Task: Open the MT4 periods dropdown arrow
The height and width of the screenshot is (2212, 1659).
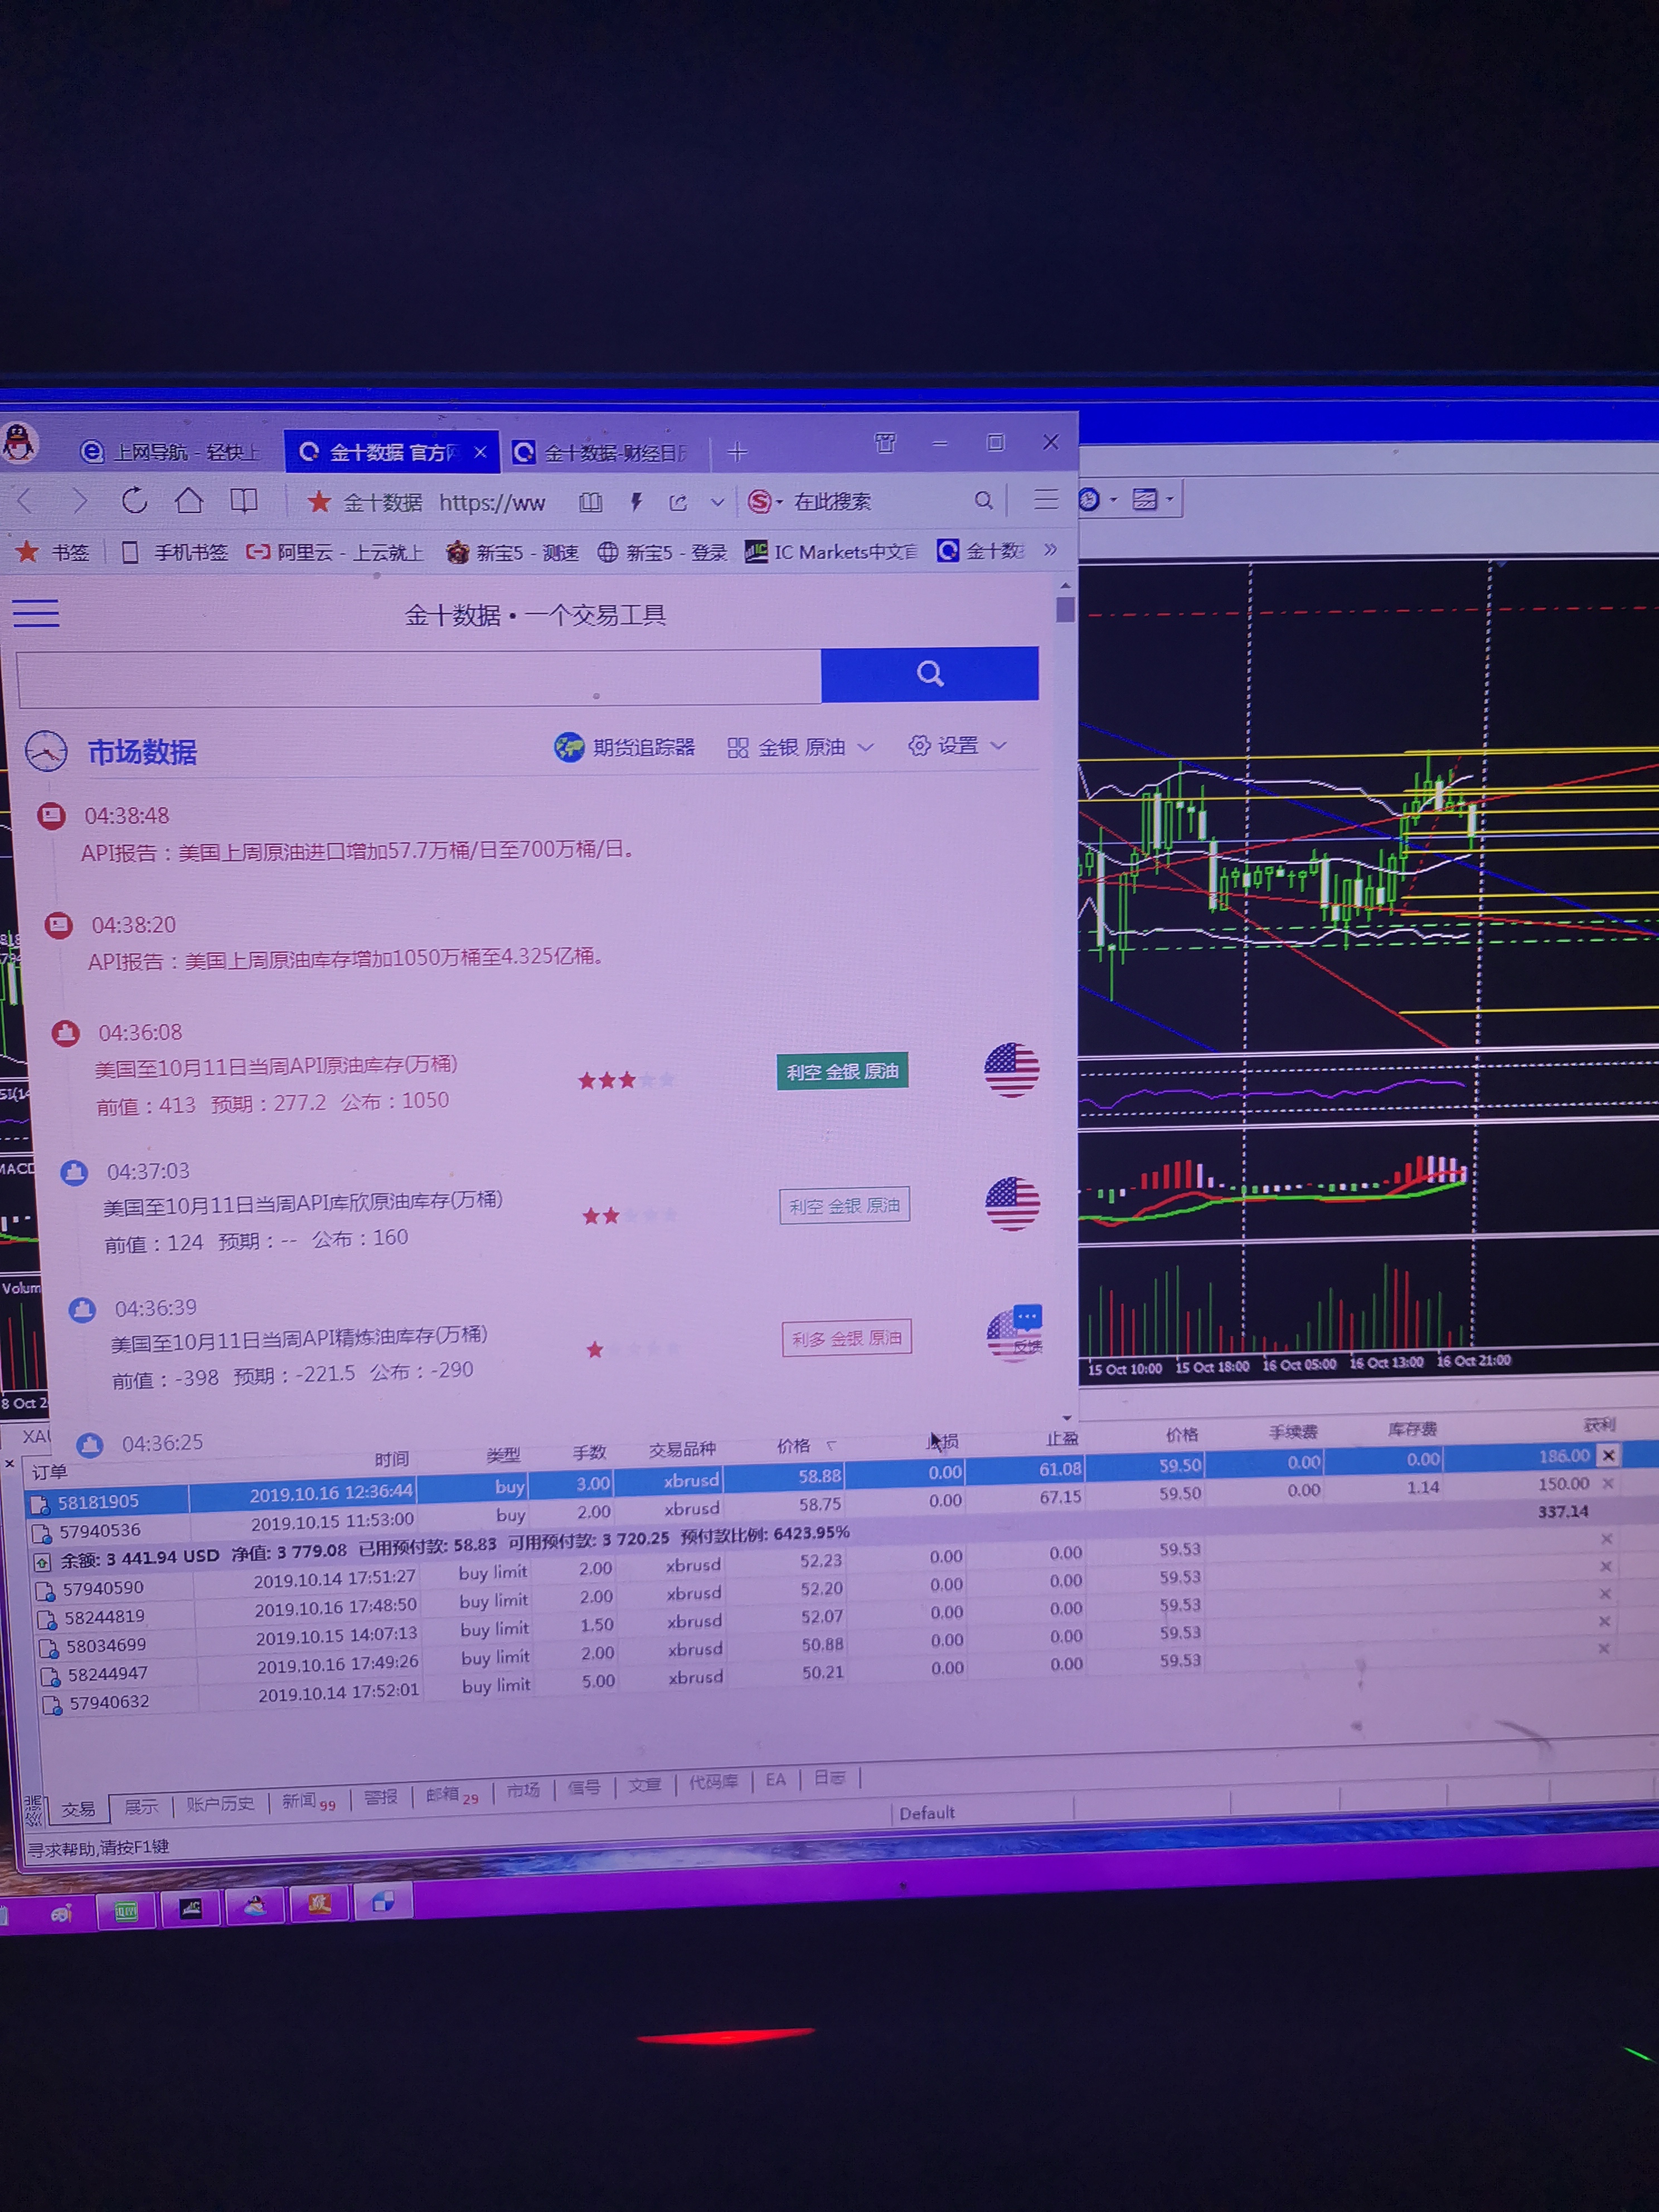Action: click(x=1113, y=499)
